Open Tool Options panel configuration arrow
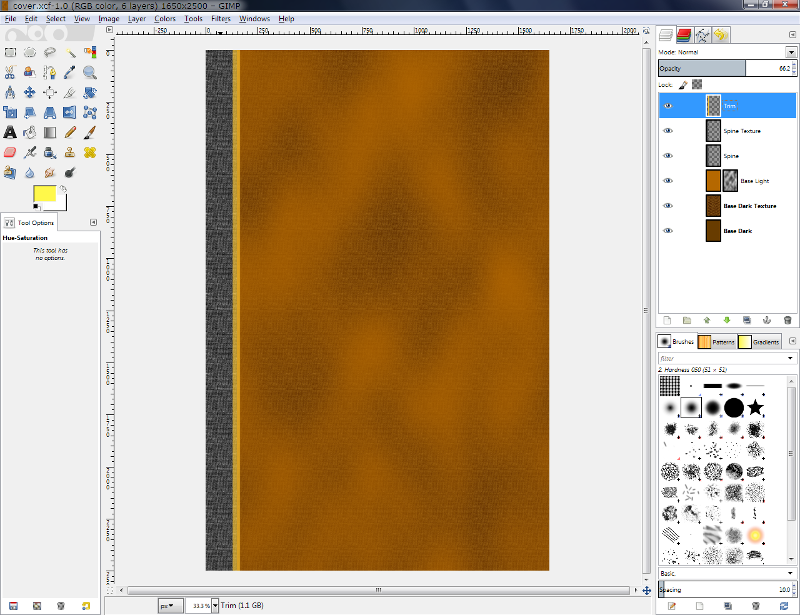 (93, 222)
